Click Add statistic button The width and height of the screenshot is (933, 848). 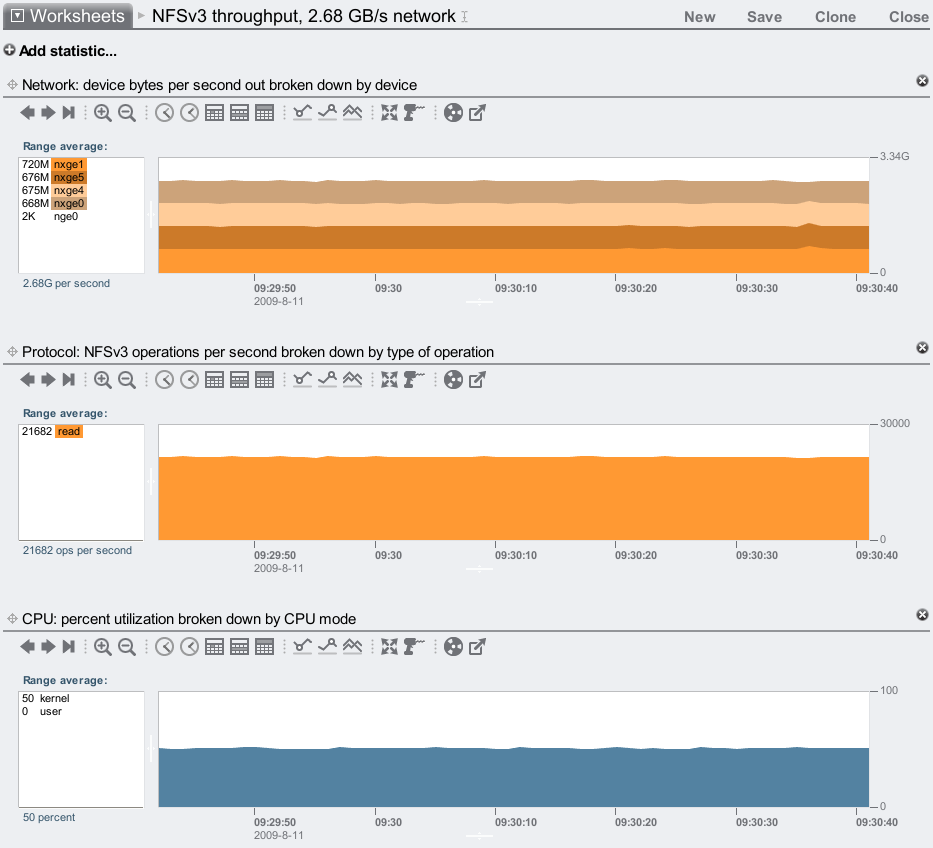[x=60, y=50]
